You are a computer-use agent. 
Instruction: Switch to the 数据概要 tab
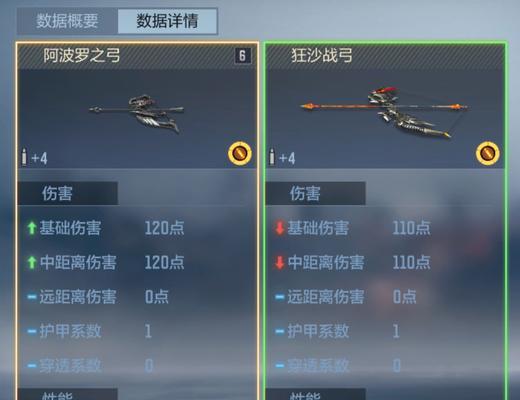67,21
